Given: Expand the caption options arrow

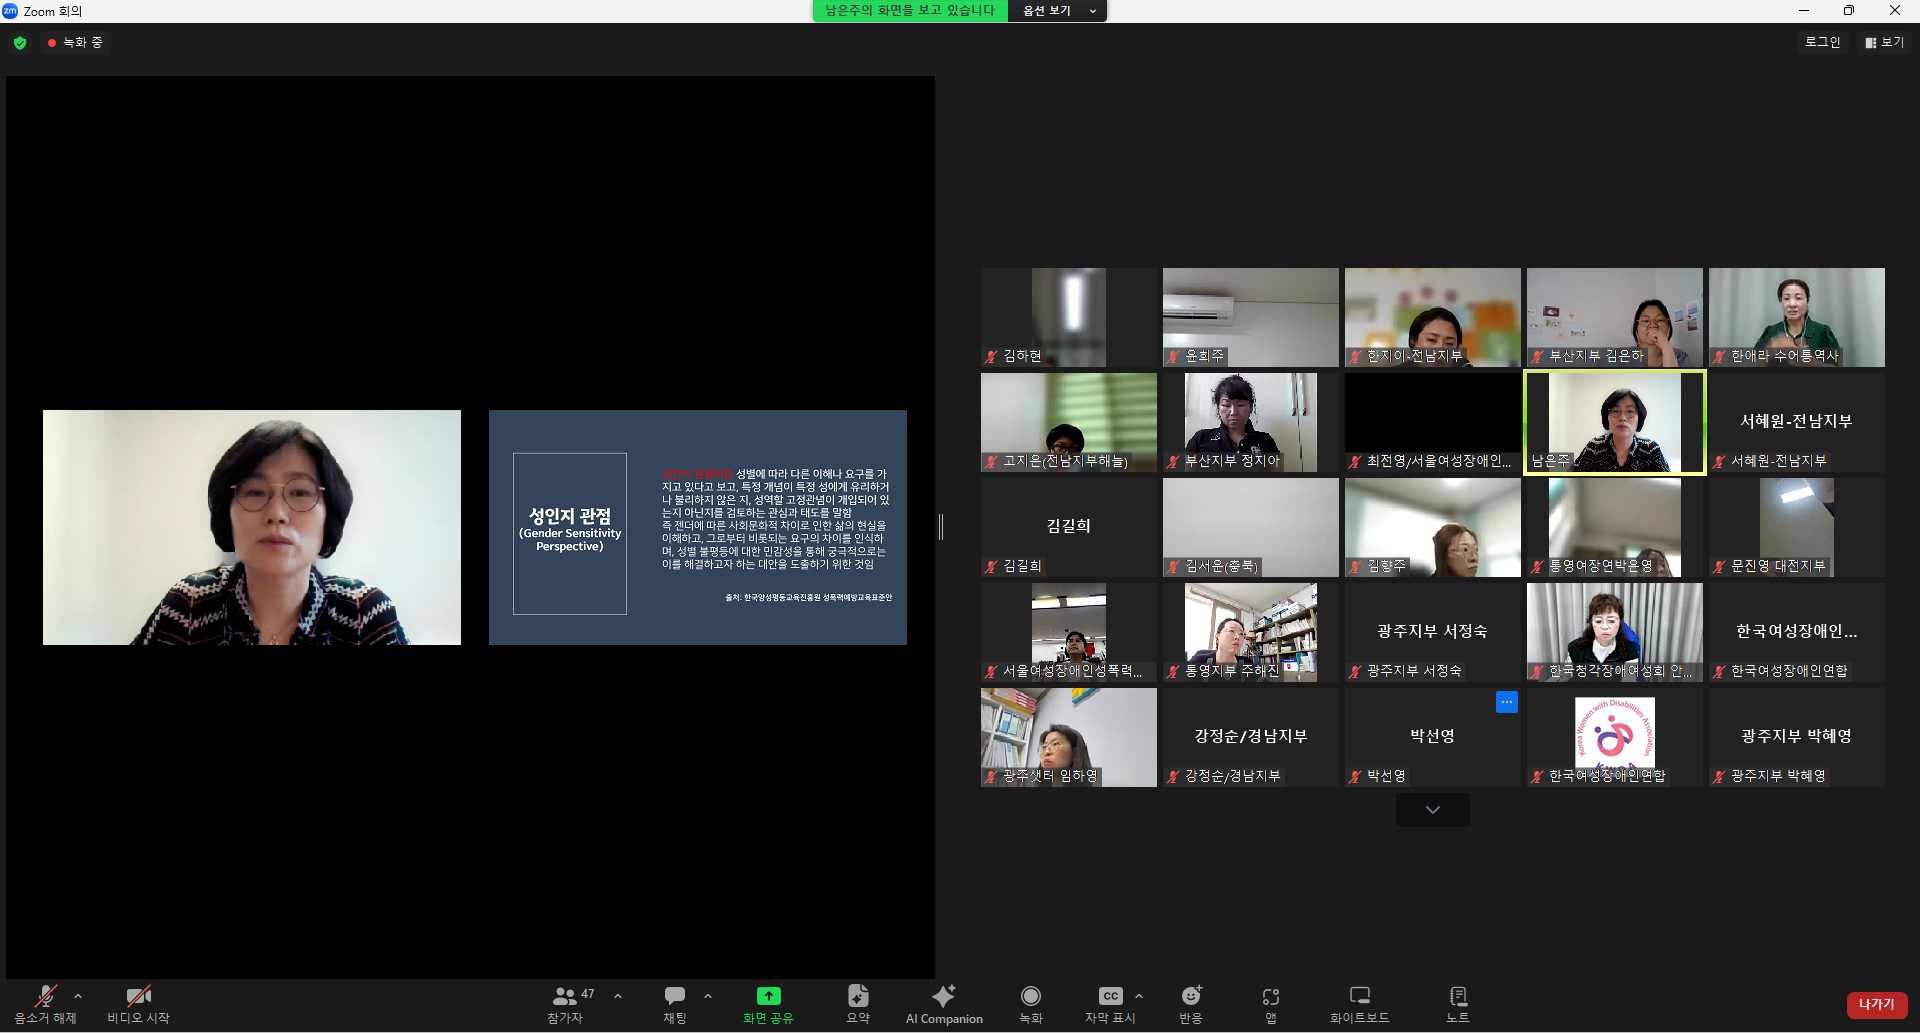Looking at the screenshot, I should point(1139,996).
